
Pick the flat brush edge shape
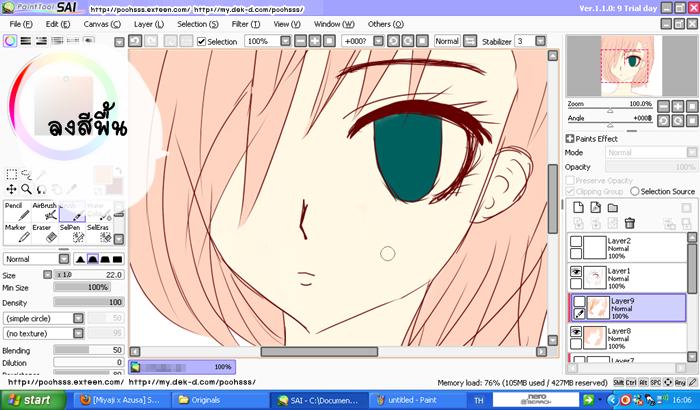click(x=117, y=259)
